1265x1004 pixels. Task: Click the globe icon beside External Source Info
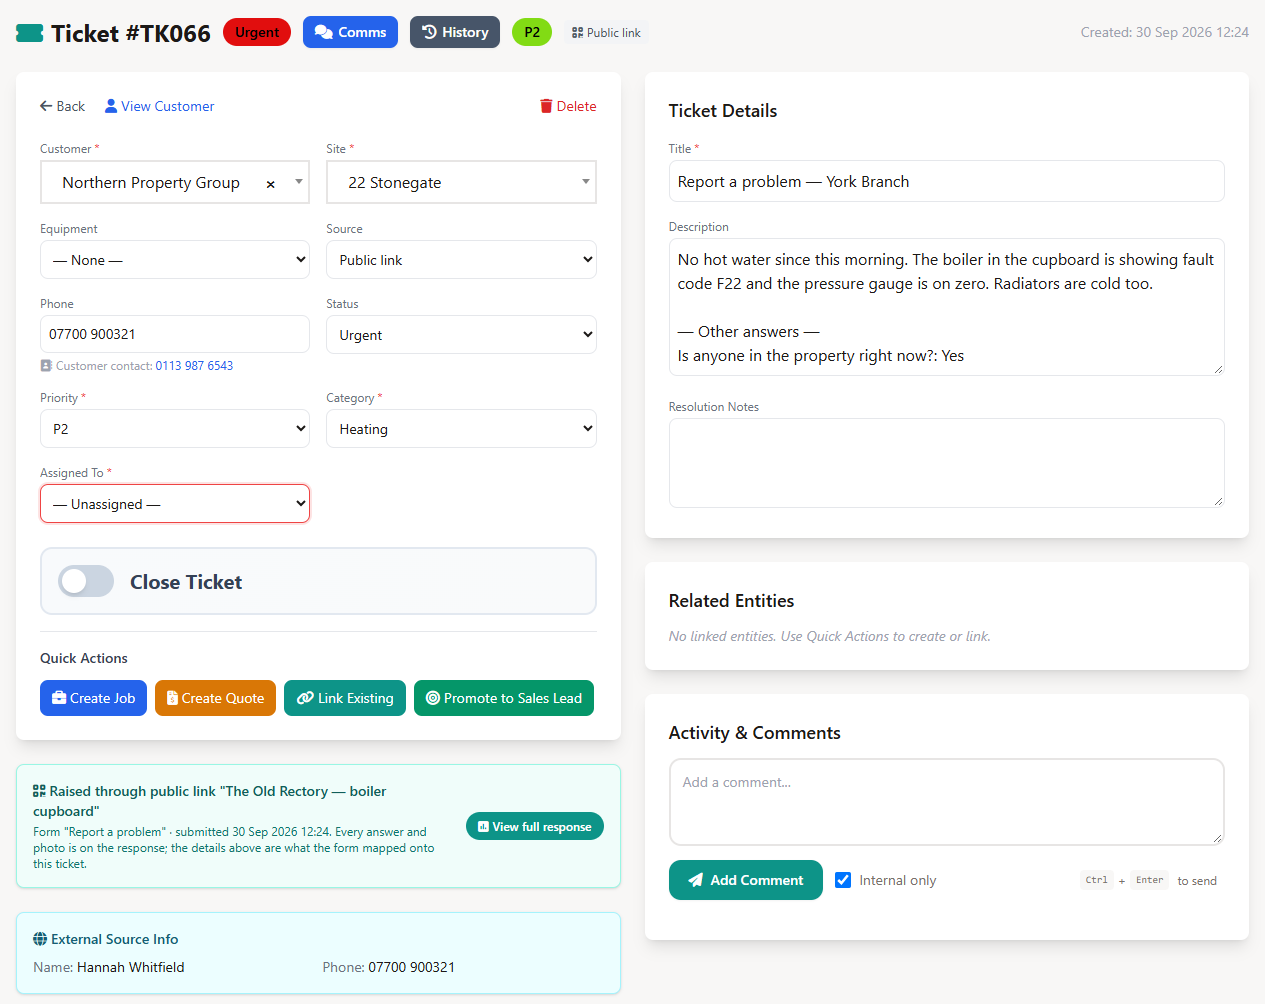click(x=40, y=939)
